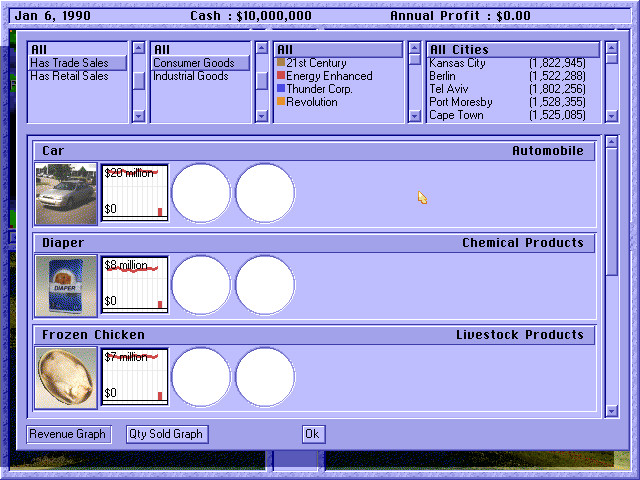Click the Frozen Chicken product title
Viewport: 640px width, 480px height.
click(93, 335)
